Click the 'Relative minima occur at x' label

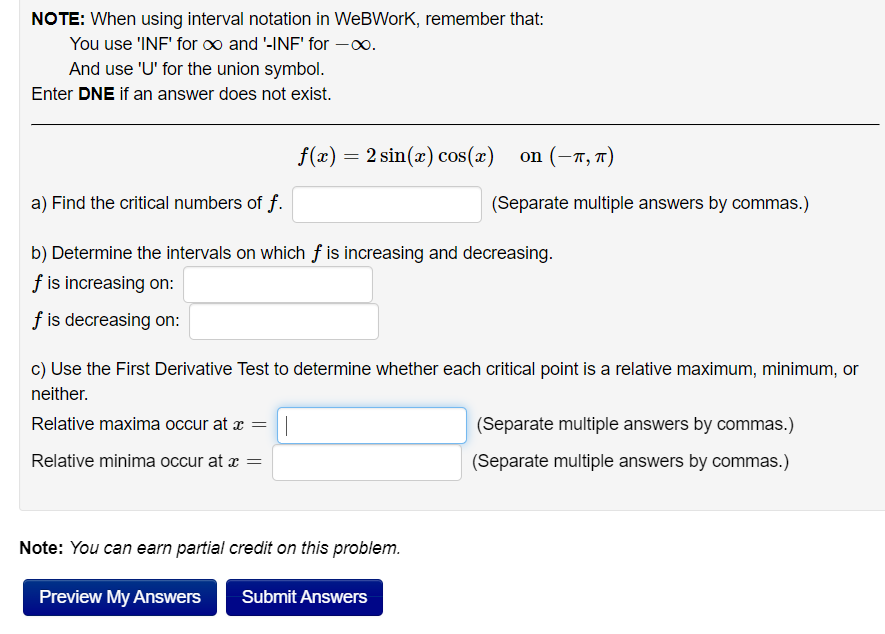pos(150,460)
